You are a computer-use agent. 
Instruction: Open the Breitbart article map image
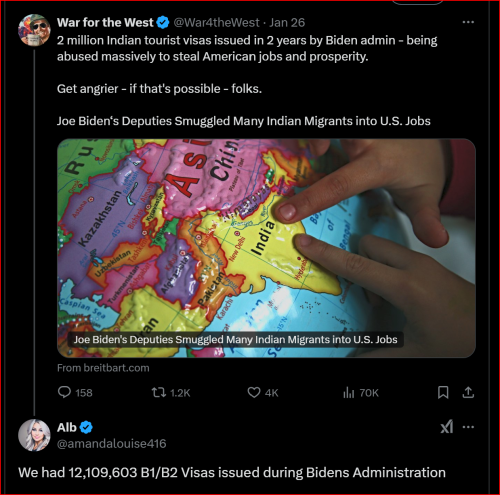tap(266, 248)
